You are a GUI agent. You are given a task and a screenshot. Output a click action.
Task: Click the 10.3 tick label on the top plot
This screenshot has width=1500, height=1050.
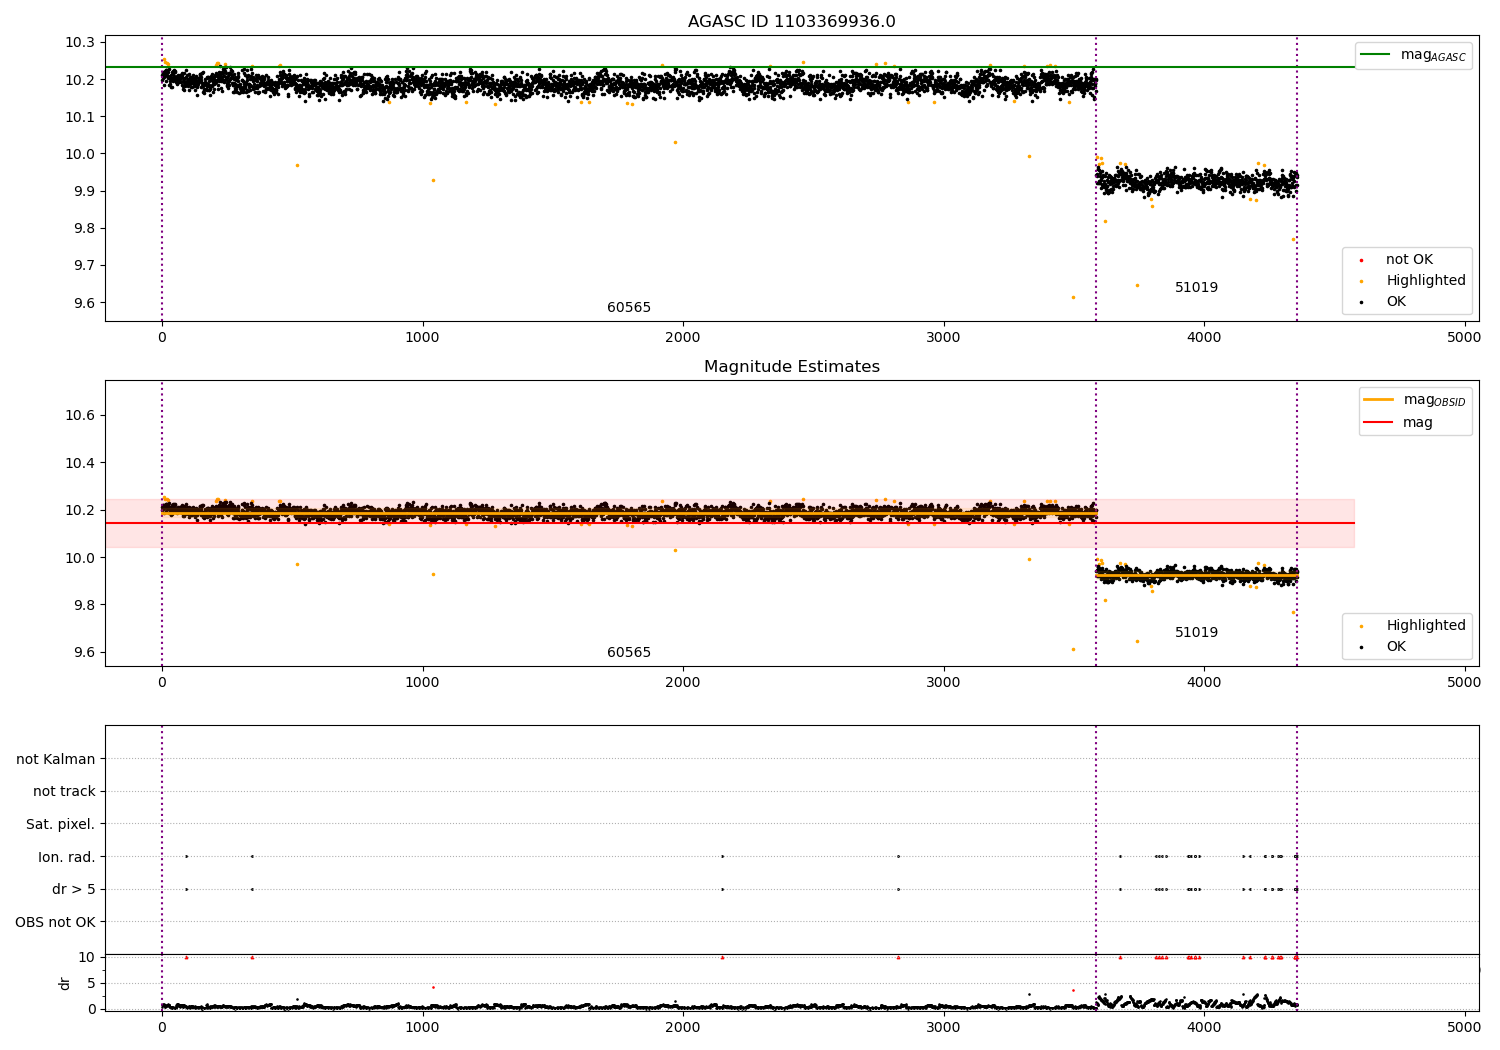[78, 42]
